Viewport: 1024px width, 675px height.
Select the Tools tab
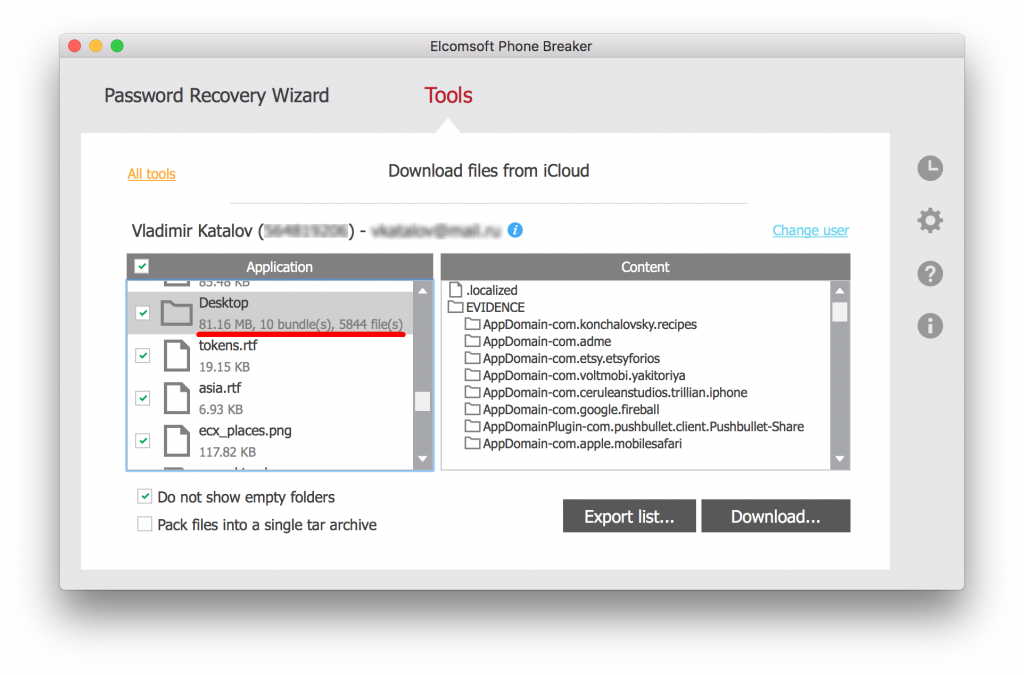tap(448, 95)
